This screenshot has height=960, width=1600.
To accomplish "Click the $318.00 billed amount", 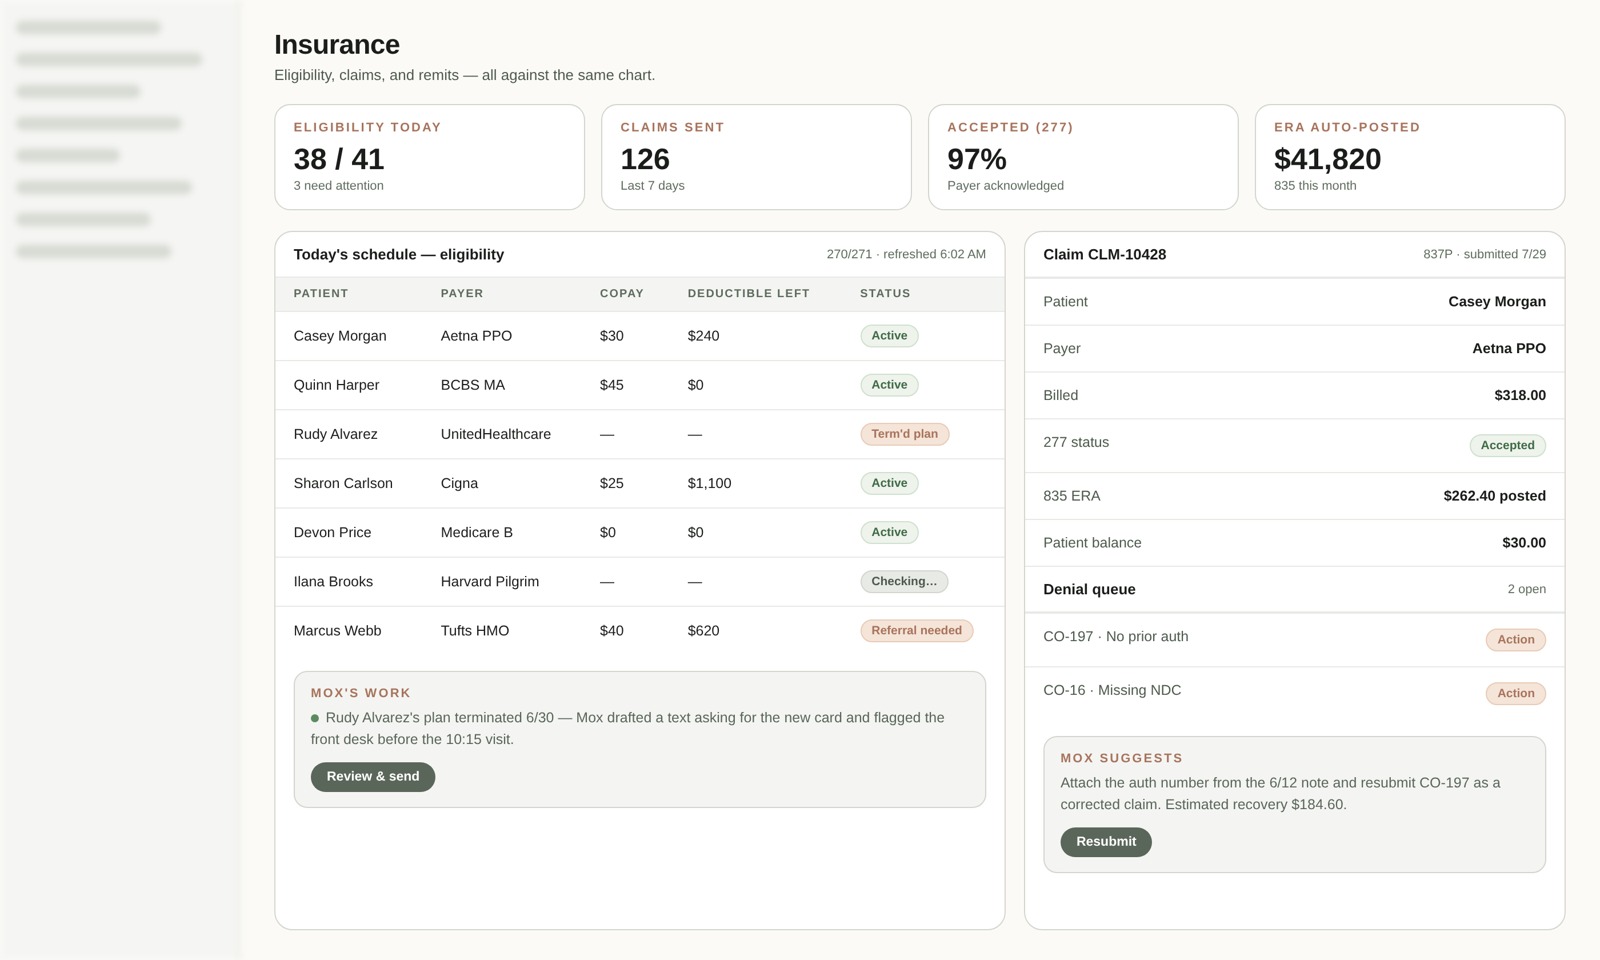I will point(1520,395).
